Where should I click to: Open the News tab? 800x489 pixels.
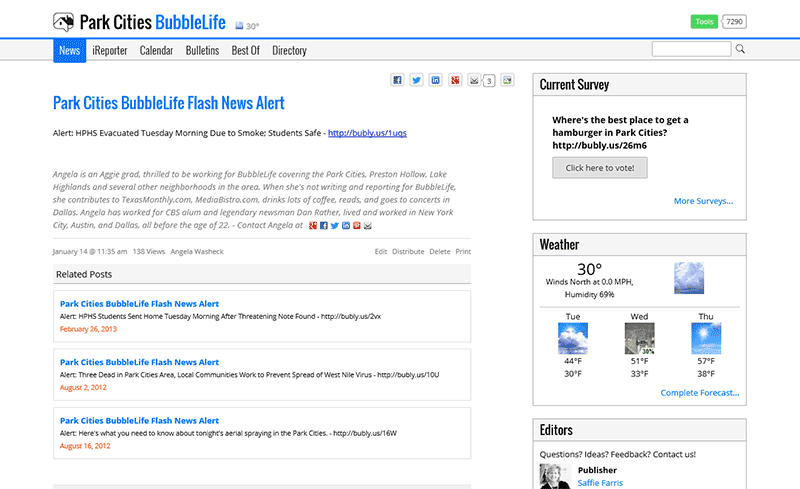point(69,51)
